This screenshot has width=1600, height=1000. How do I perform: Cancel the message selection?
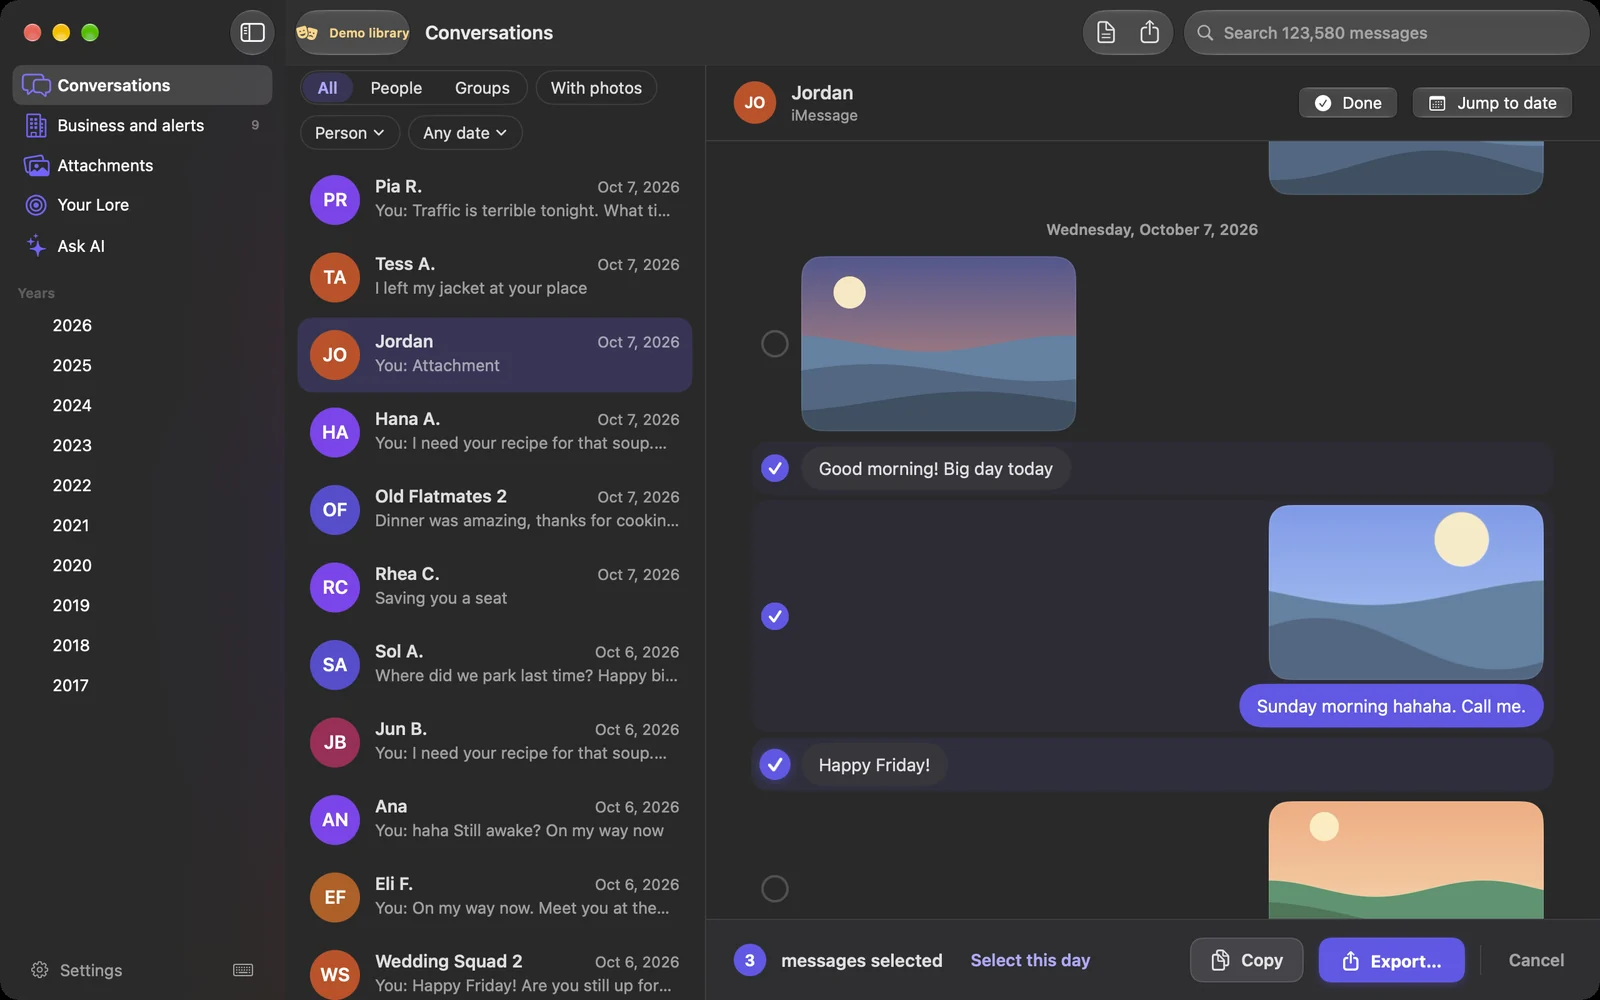pos(1536,960)
